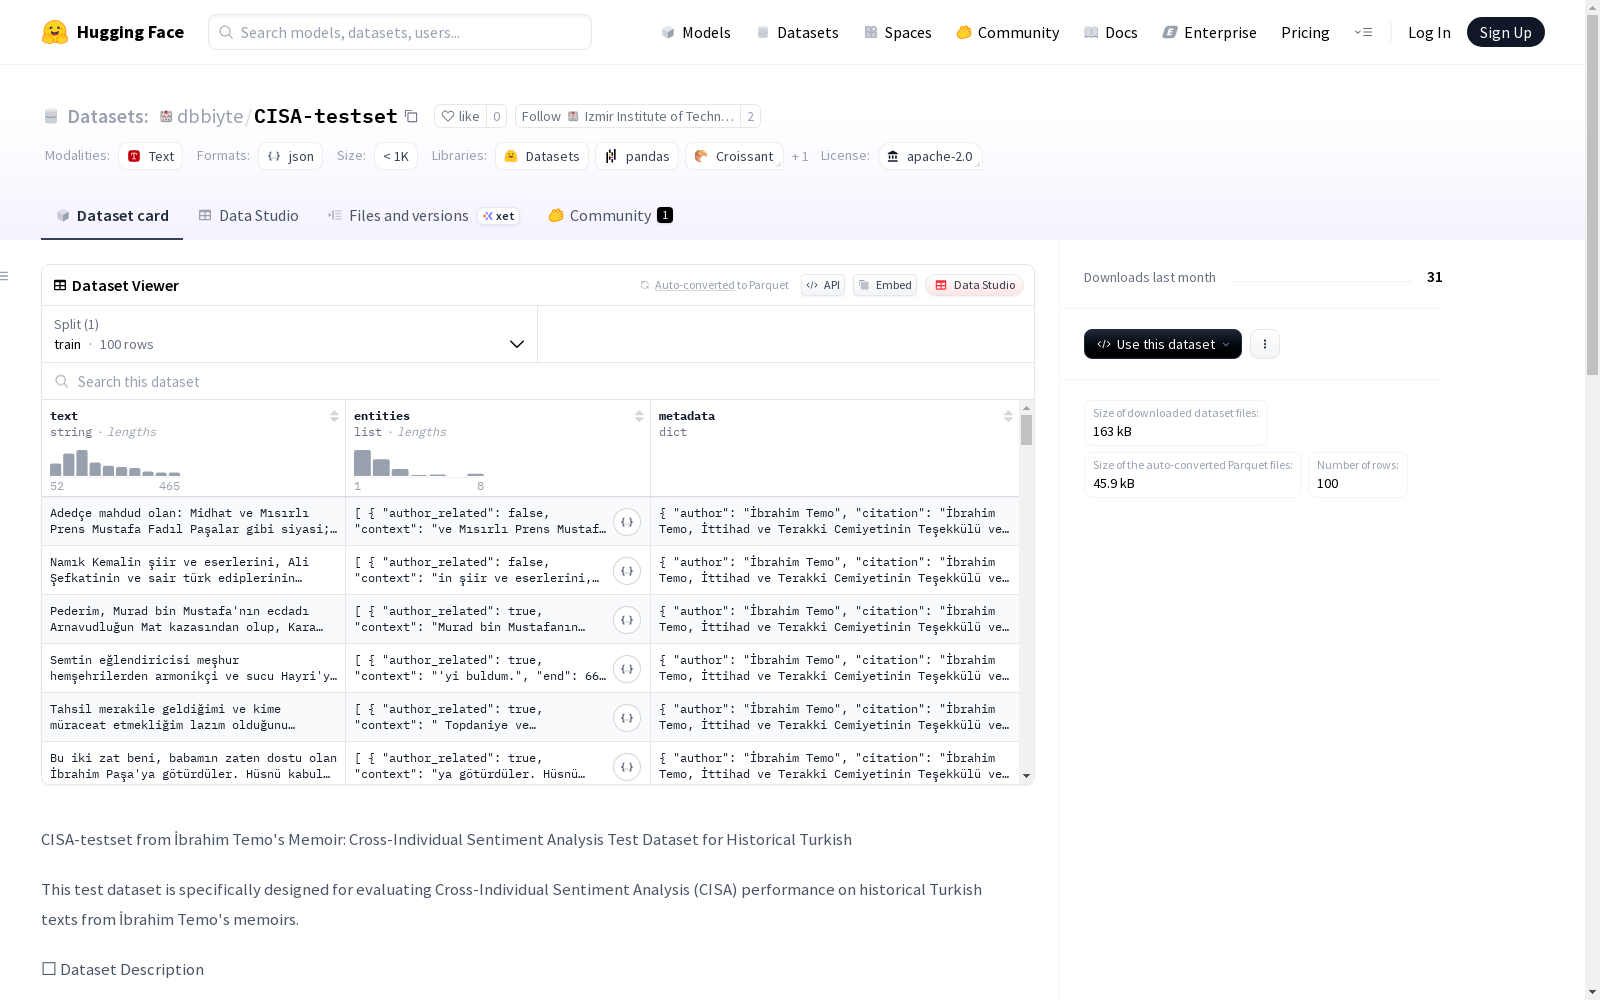Expand the JSON cell for the Semtin eğlendiricisi row
Viewport: 1600px width, 1000px height.
point(627,669)
